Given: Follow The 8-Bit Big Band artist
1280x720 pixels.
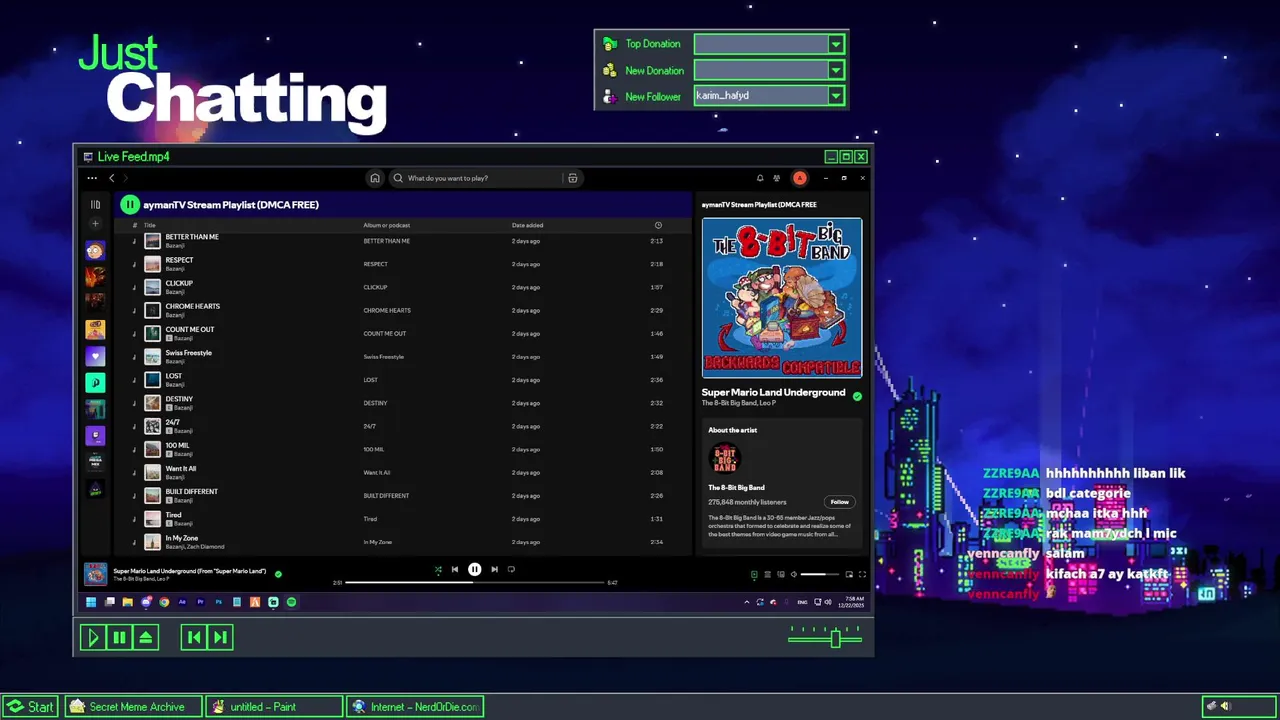Looking at the screenshot, I should (x=839, y=502).
